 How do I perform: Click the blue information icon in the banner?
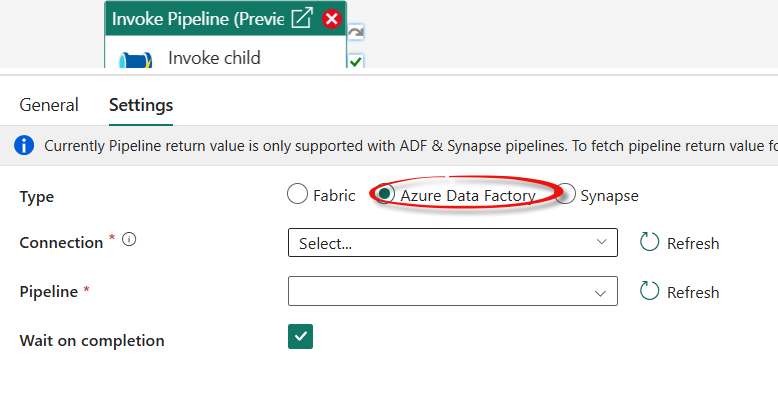click(24, 145)
